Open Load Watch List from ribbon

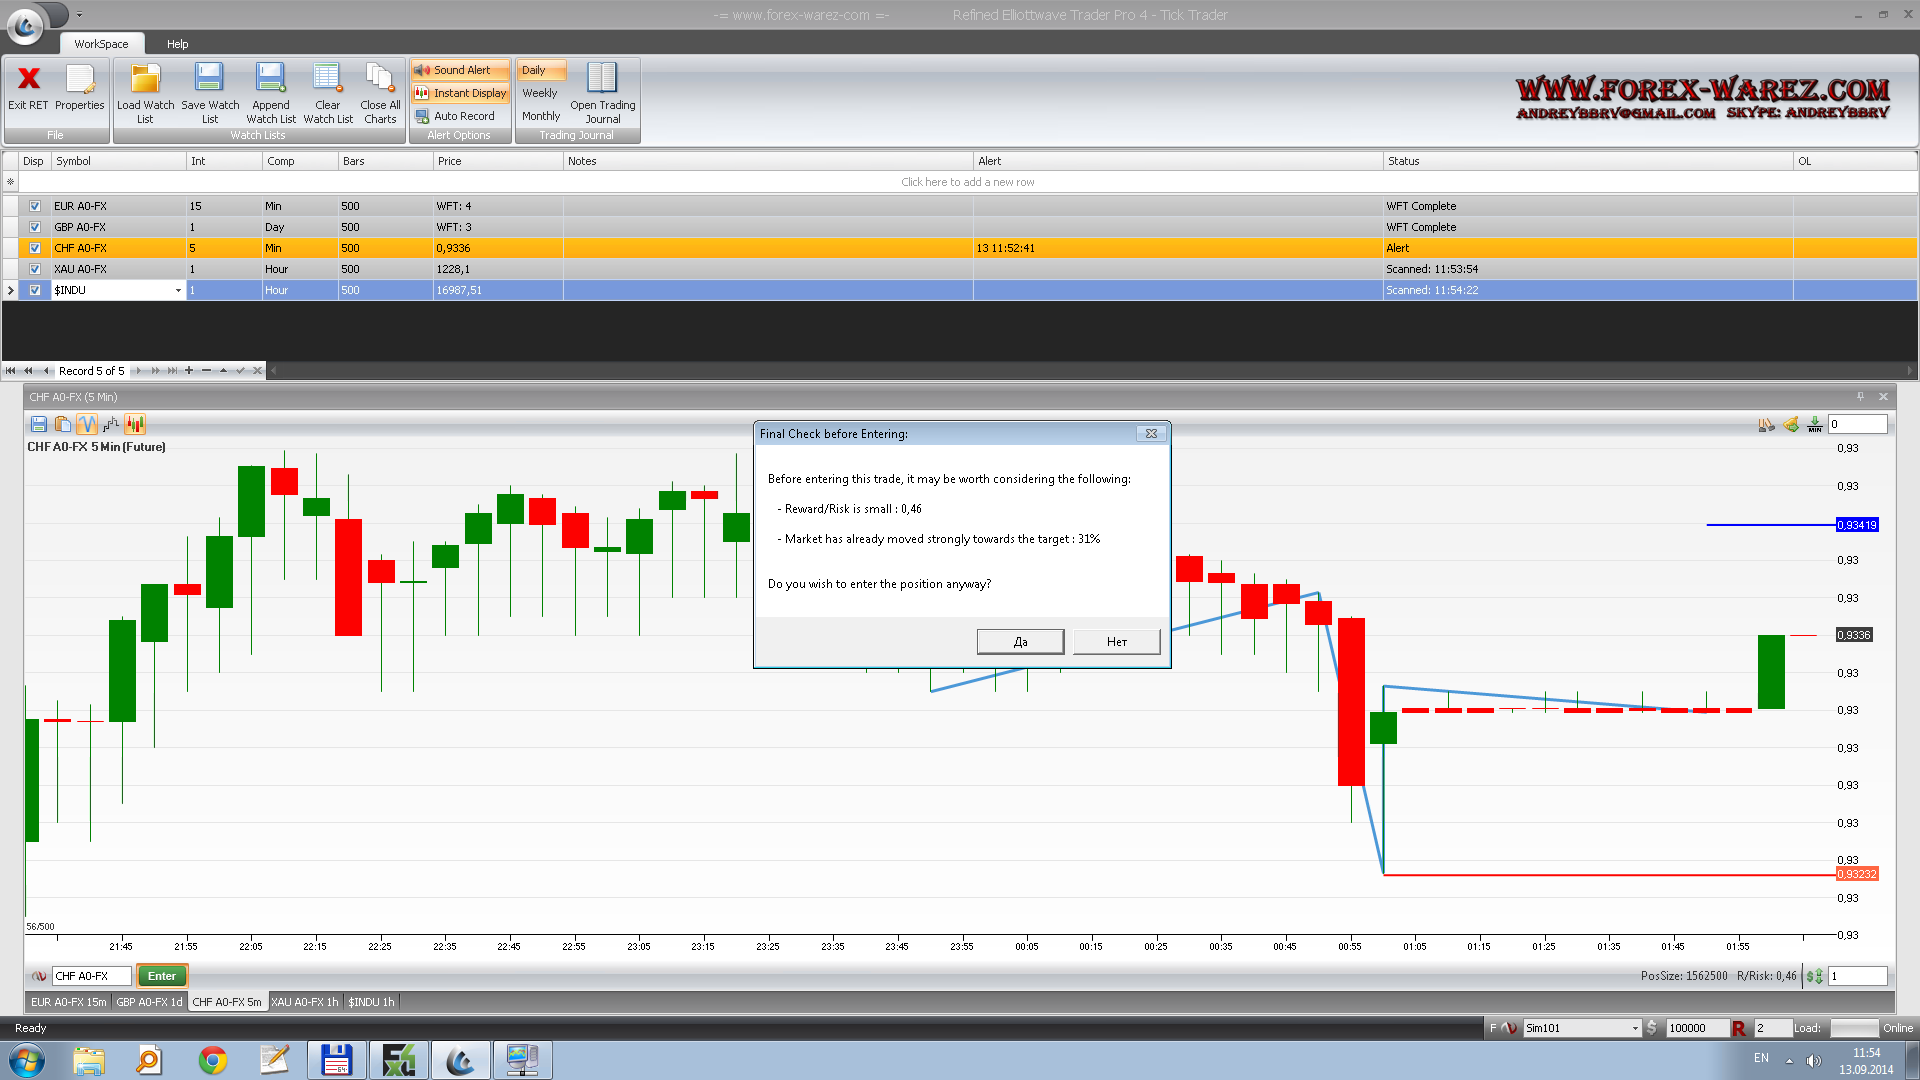[x=146, y=80]
